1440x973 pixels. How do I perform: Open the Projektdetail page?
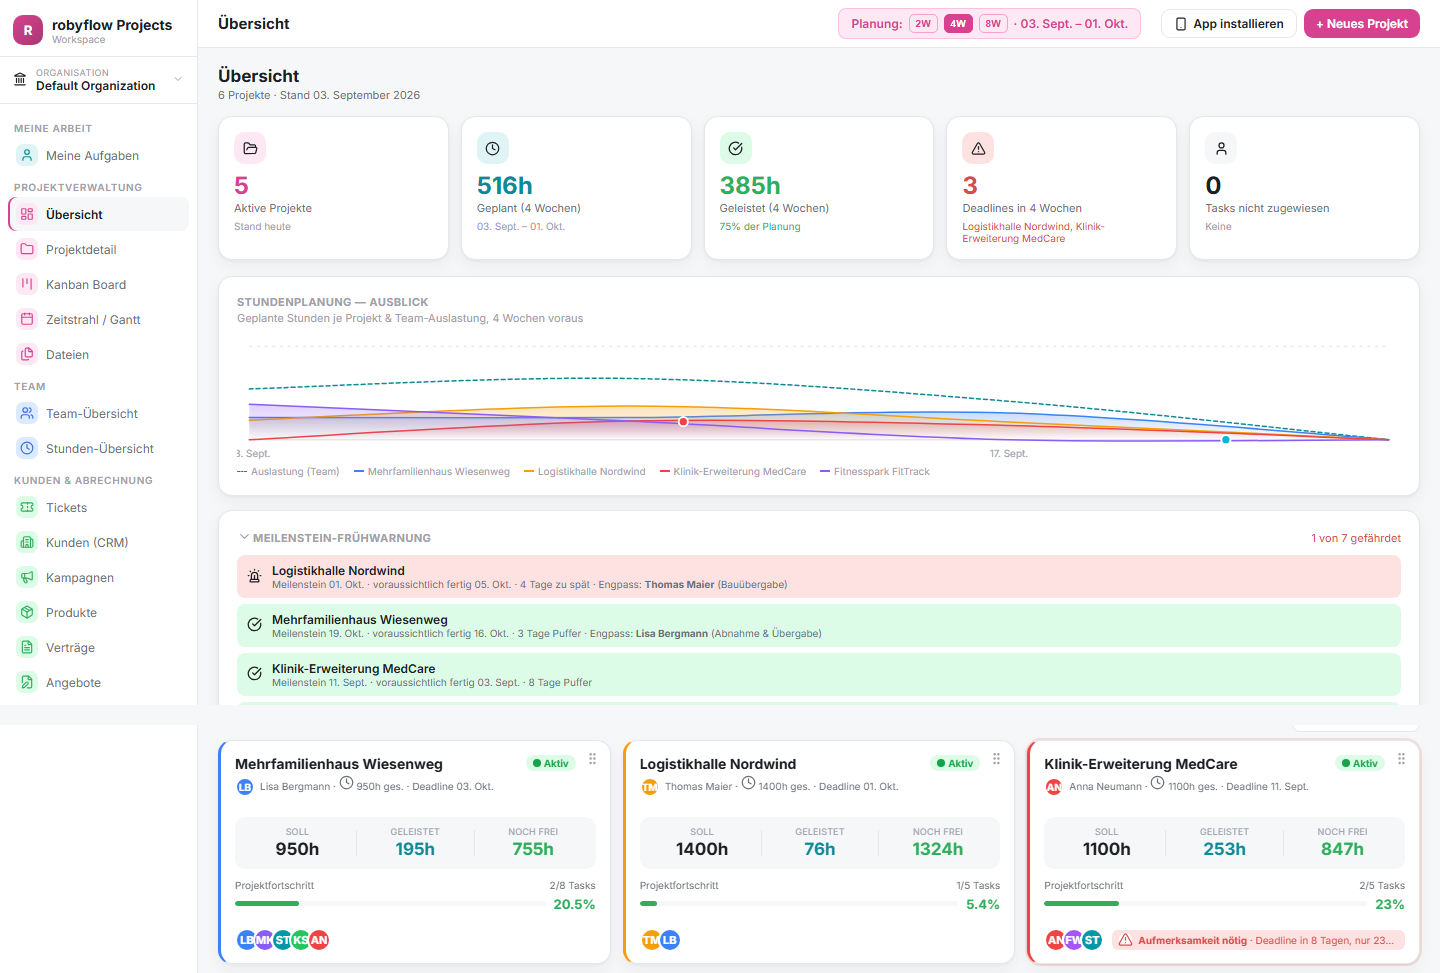(x=98, y=250)
